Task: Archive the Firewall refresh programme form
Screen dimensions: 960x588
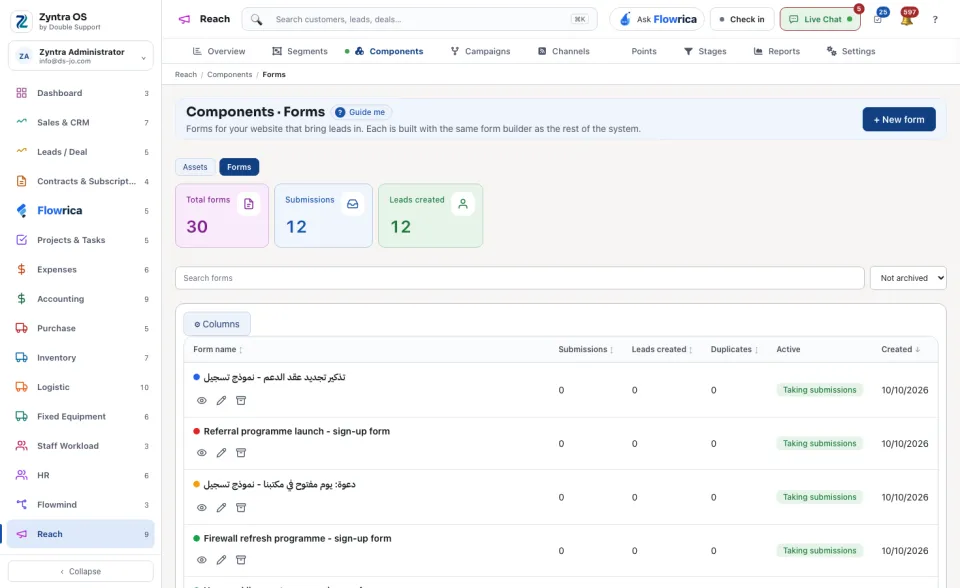Action: click(x=241, y=560)
